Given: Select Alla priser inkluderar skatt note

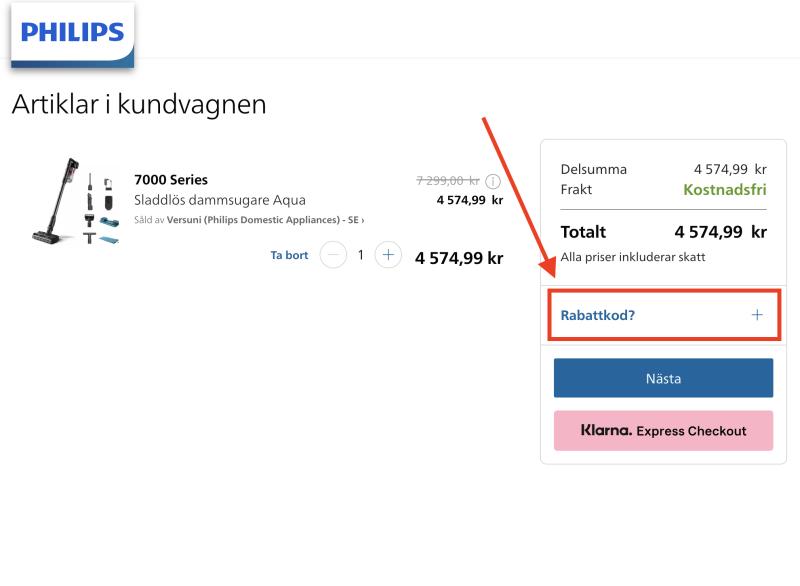Looking at the screenshot, I should pos(633,257).
